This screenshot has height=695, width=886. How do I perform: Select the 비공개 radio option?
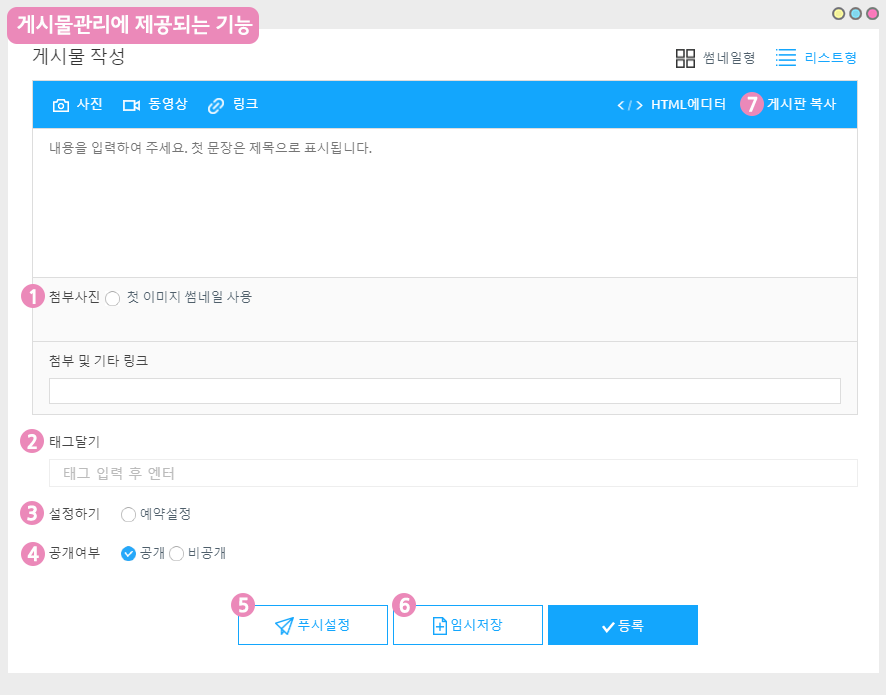click(x=176, y=554)
